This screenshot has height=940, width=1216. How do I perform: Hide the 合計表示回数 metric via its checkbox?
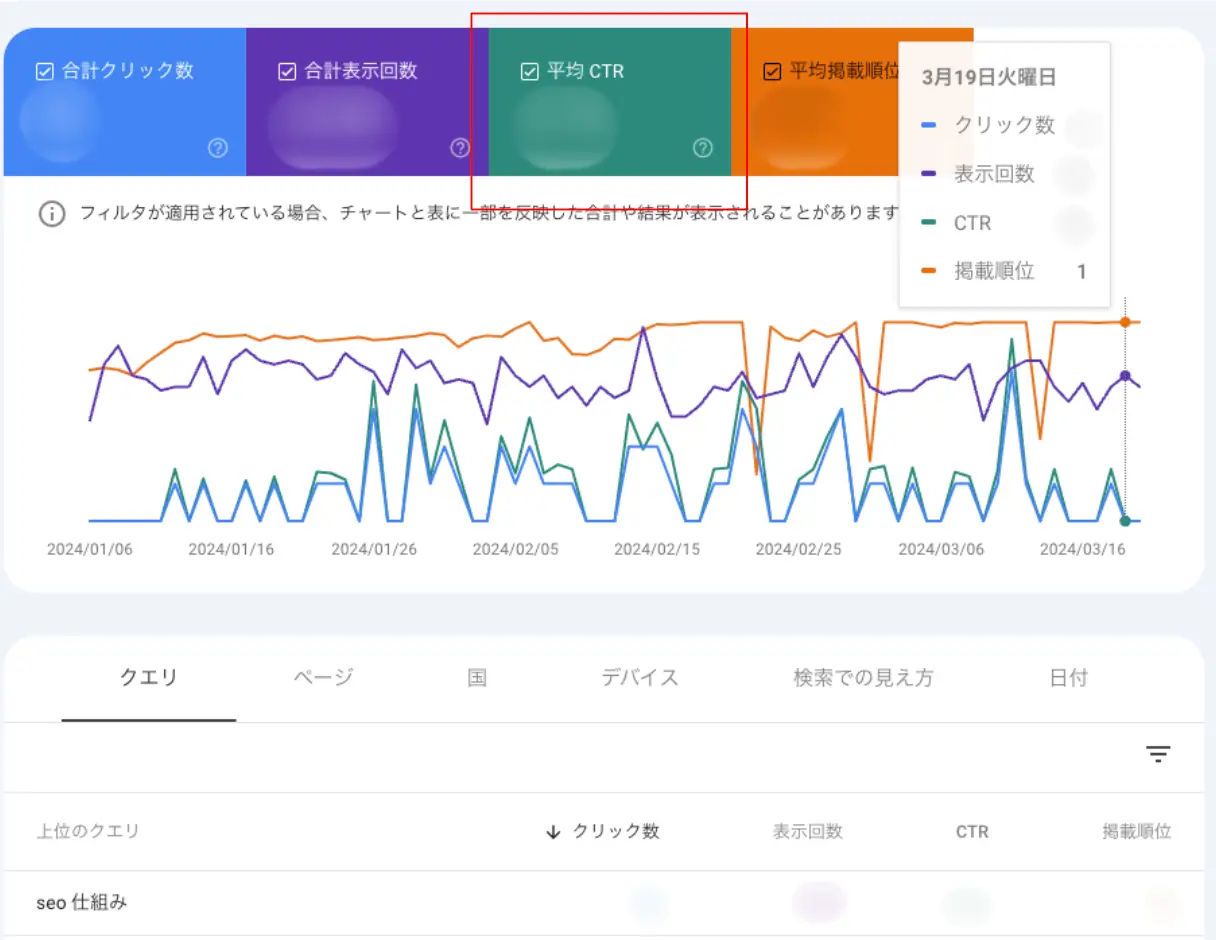click(x=287, y=71)
